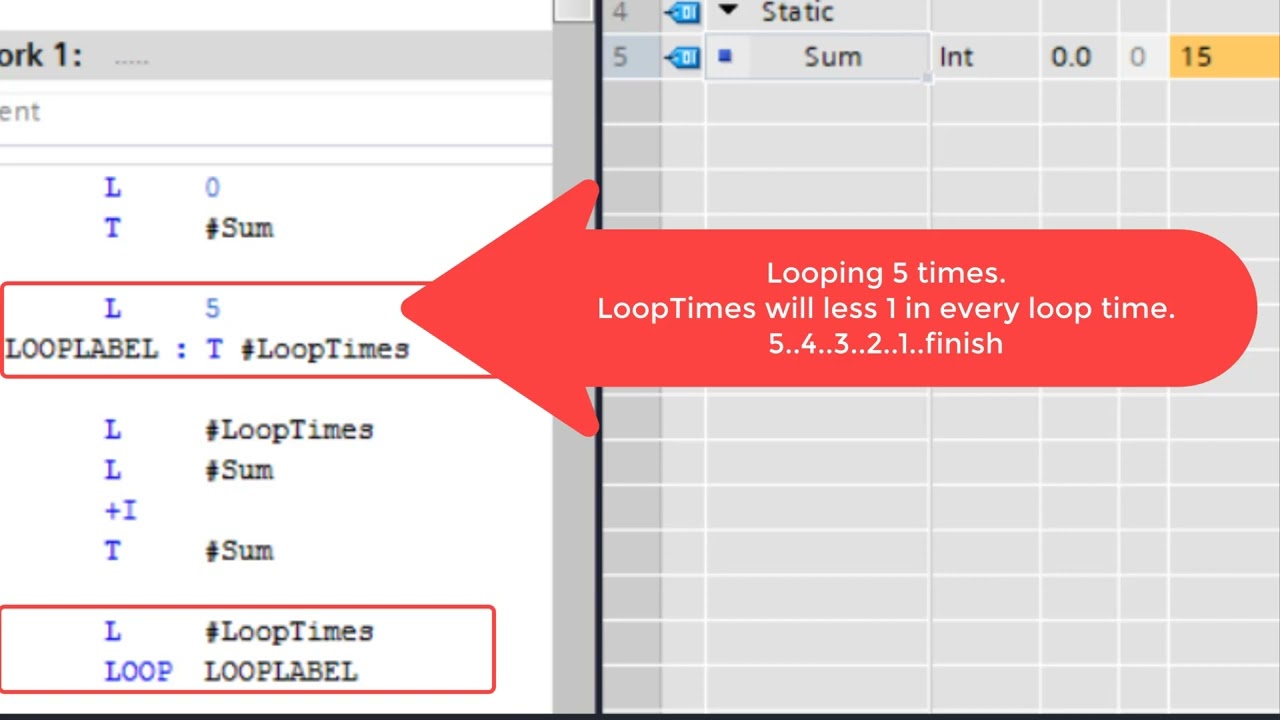This screenshot has height=720, width=1280.
Task: Click the tag icon in the Static row
Action: [x=682, y=12]
